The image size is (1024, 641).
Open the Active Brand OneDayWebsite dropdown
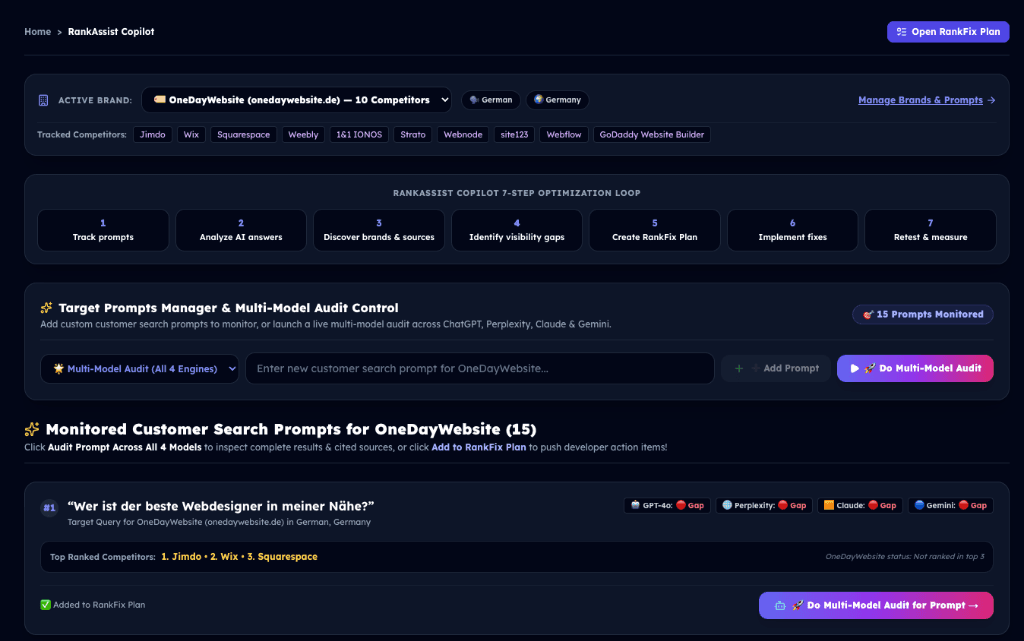tap(296, 100)
